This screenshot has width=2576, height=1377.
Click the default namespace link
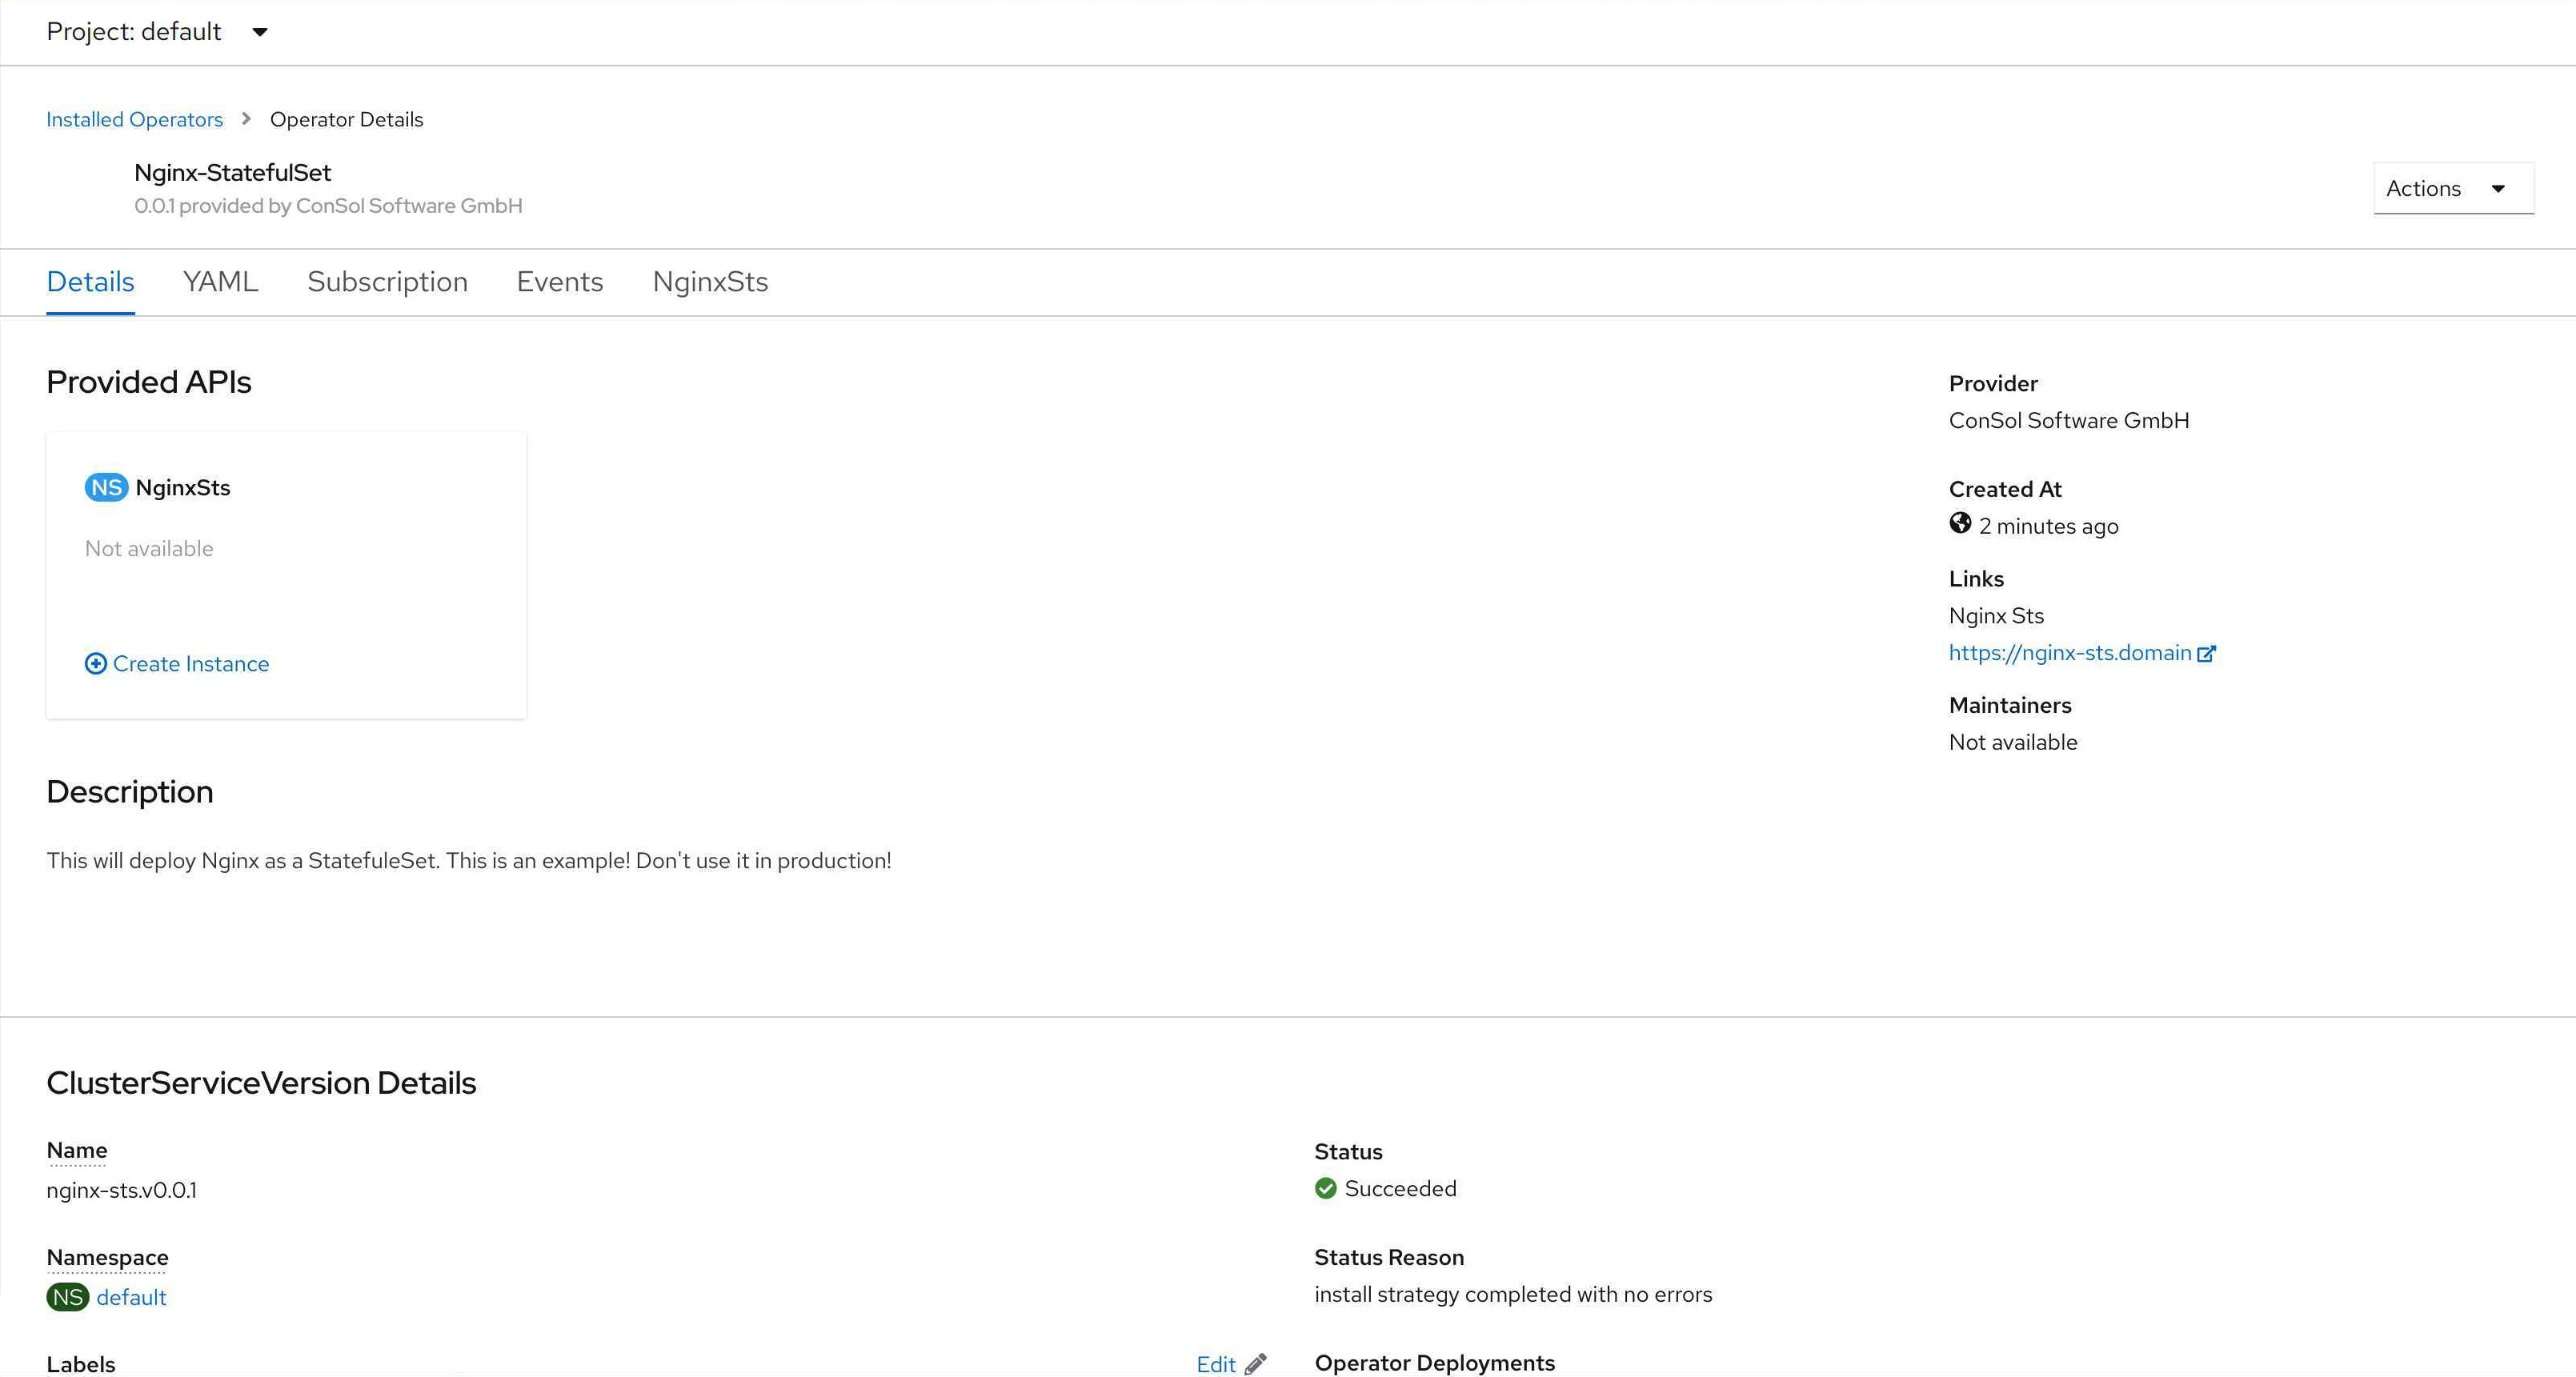pos(131,1297)
